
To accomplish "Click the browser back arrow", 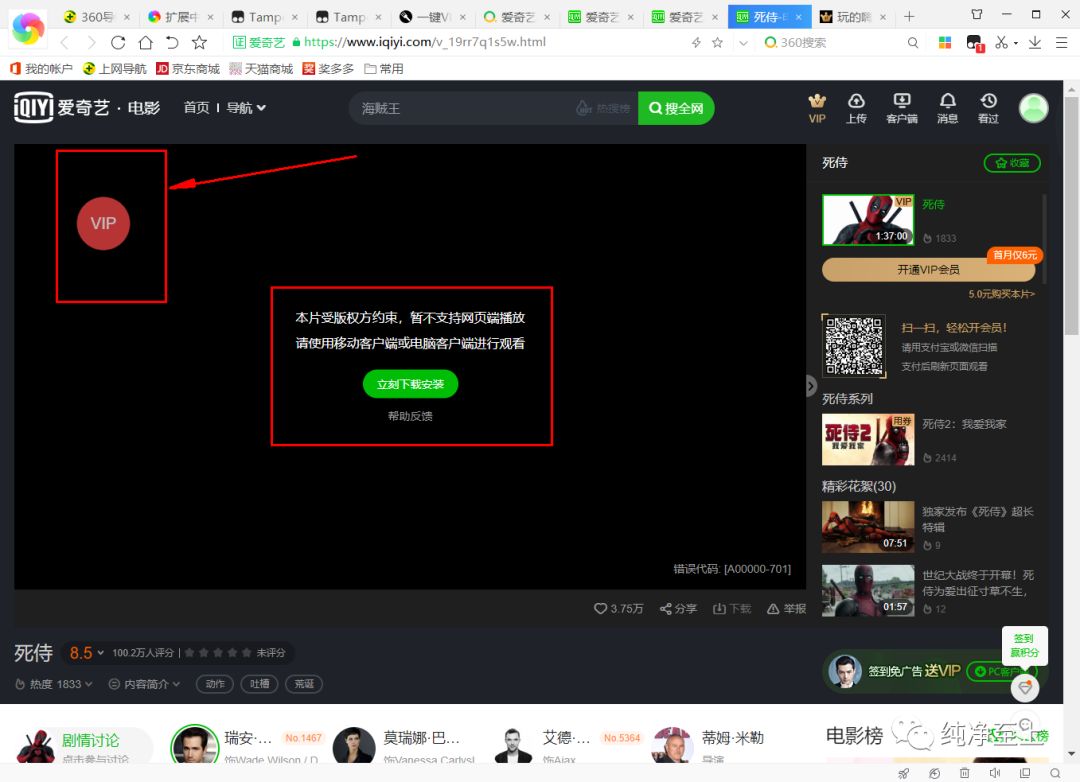I will pyautogui.click(x=65, y=43).
